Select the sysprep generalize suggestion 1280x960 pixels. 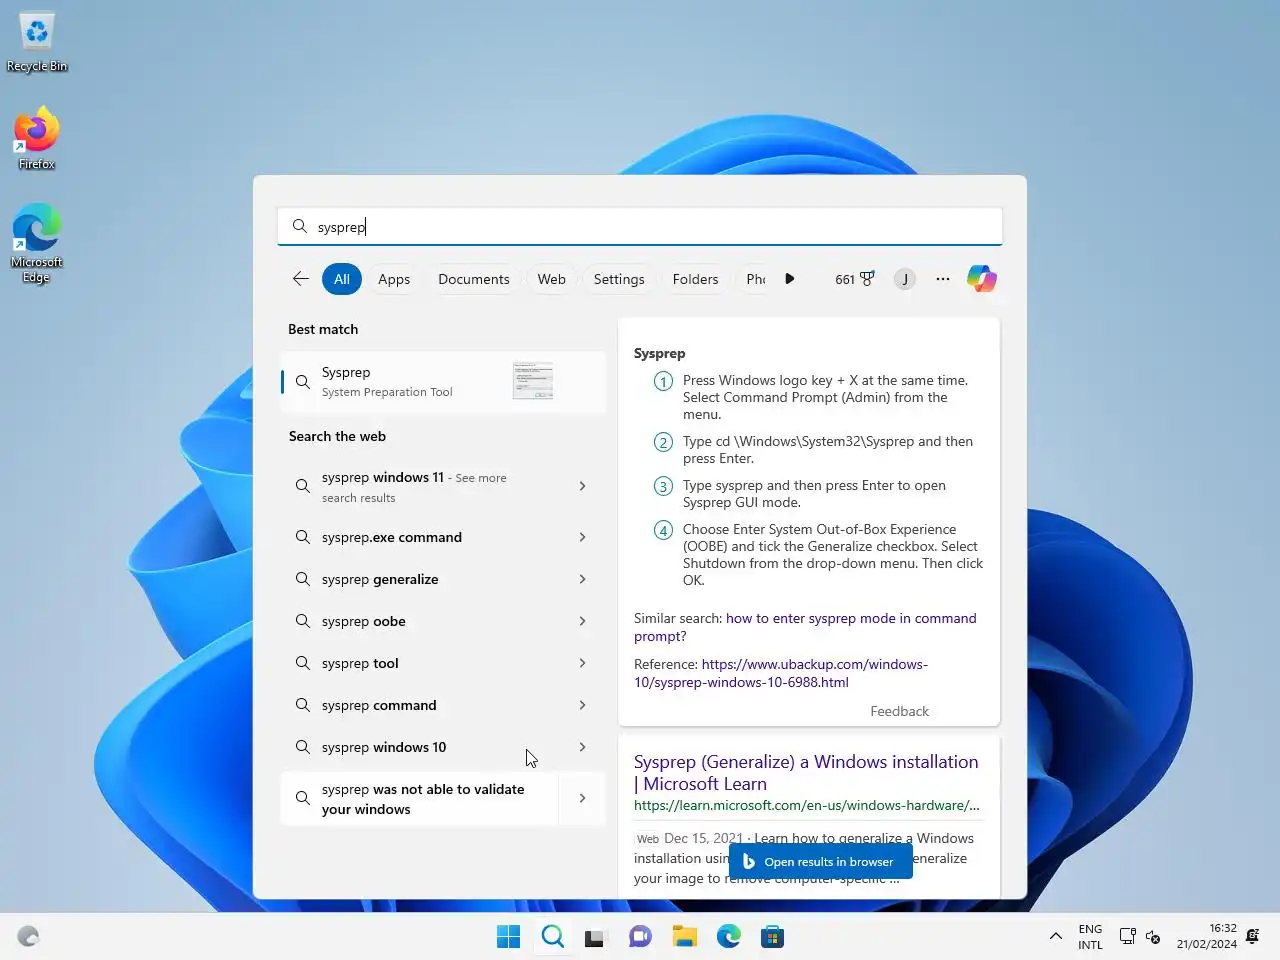point(420,579)
